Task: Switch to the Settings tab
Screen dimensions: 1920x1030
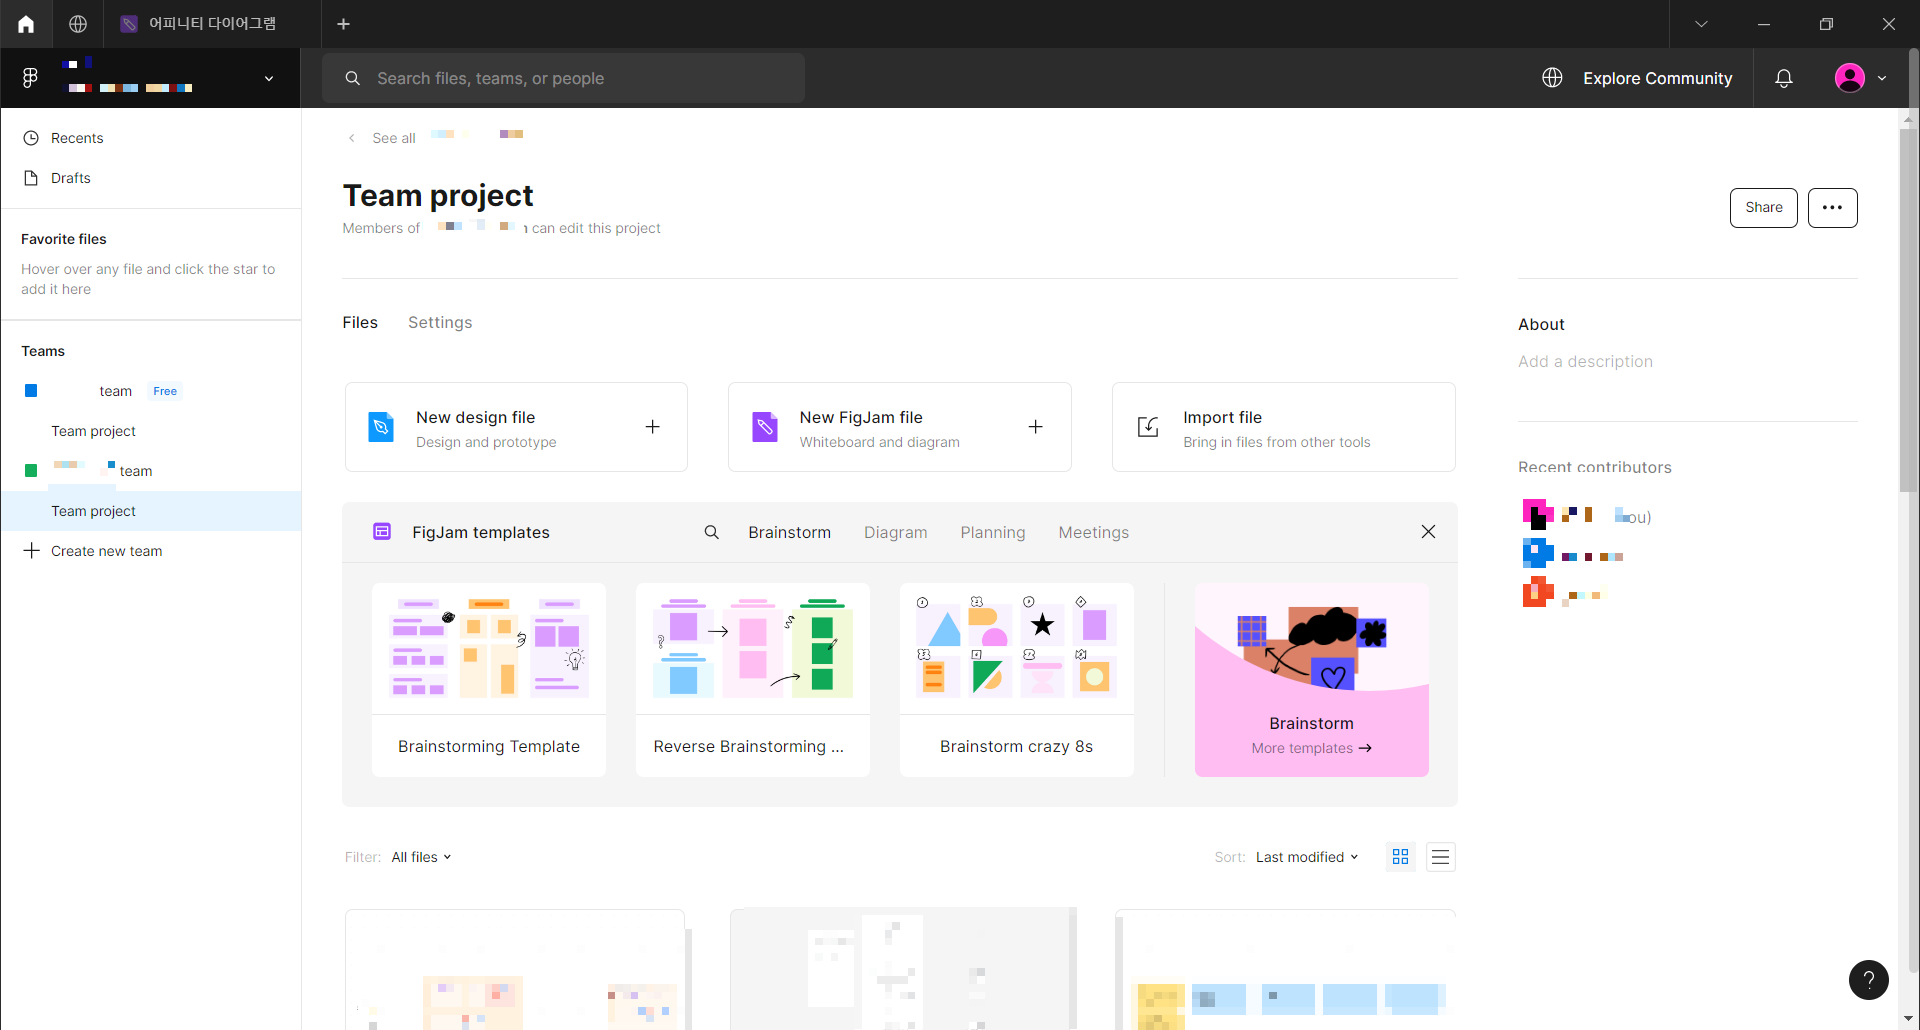Action: point(440,322)
